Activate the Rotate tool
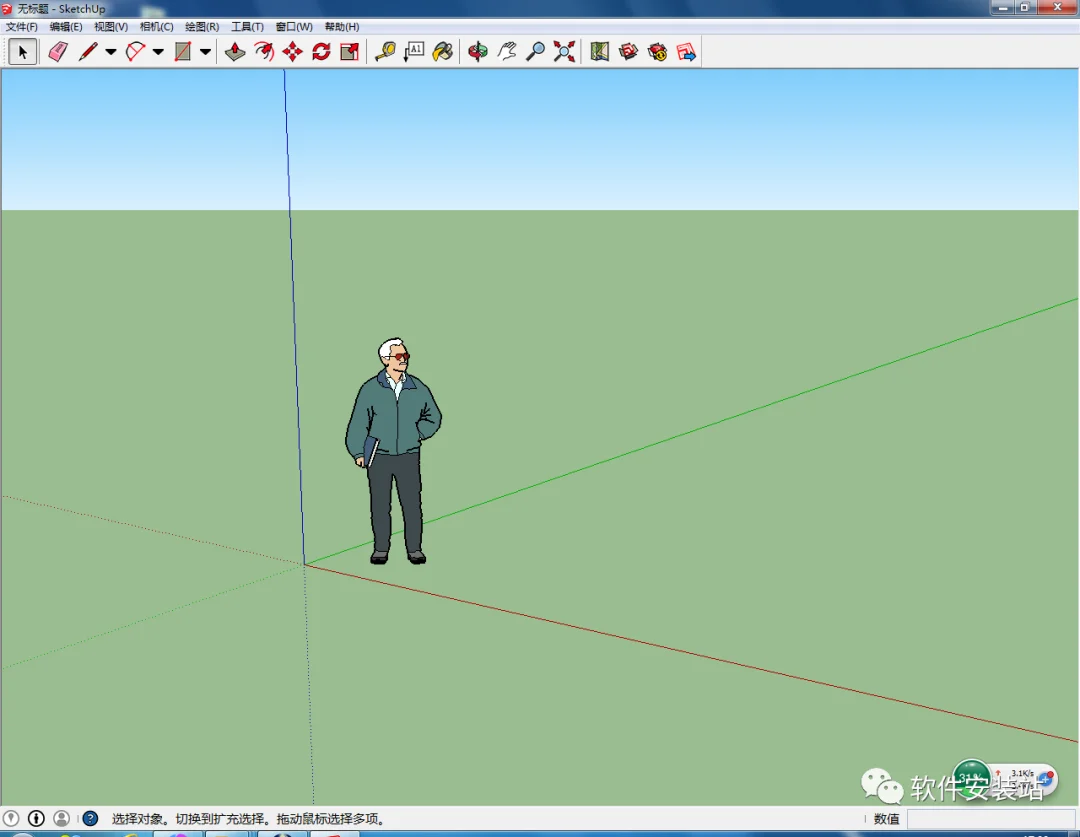 [321, 52]
